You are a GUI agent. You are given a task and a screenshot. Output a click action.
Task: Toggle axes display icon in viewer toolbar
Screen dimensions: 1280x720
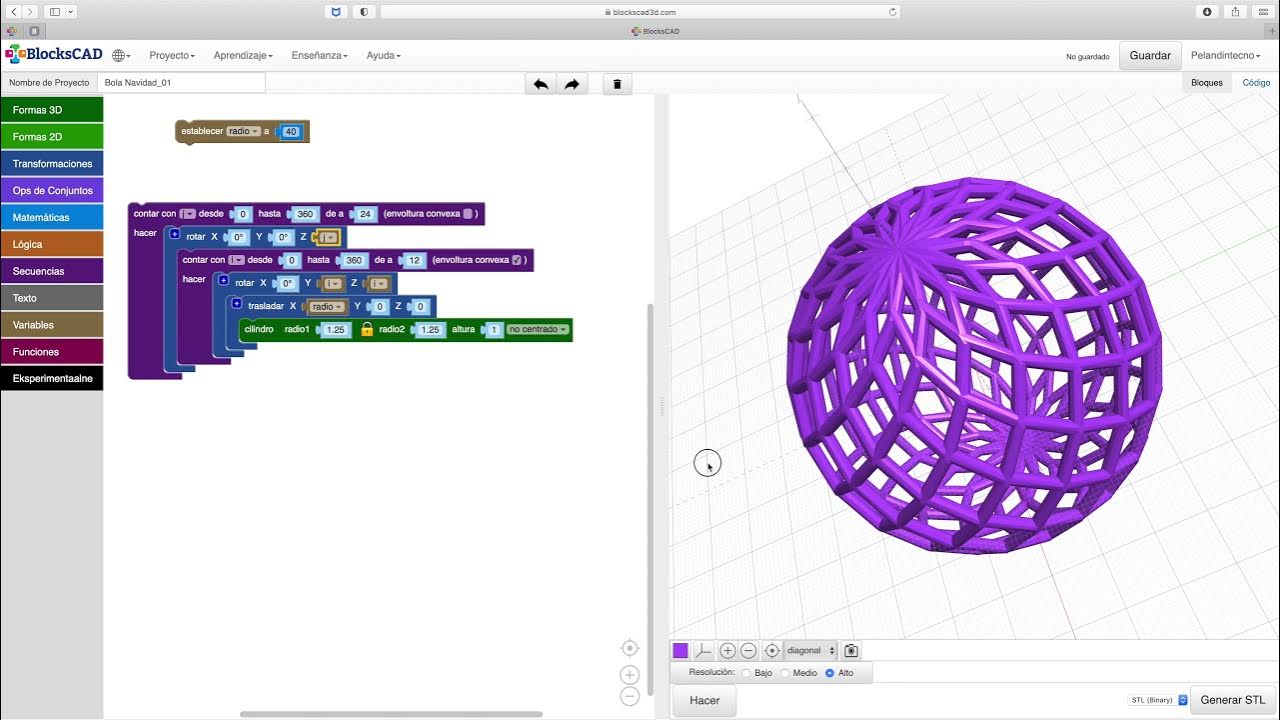704,650
